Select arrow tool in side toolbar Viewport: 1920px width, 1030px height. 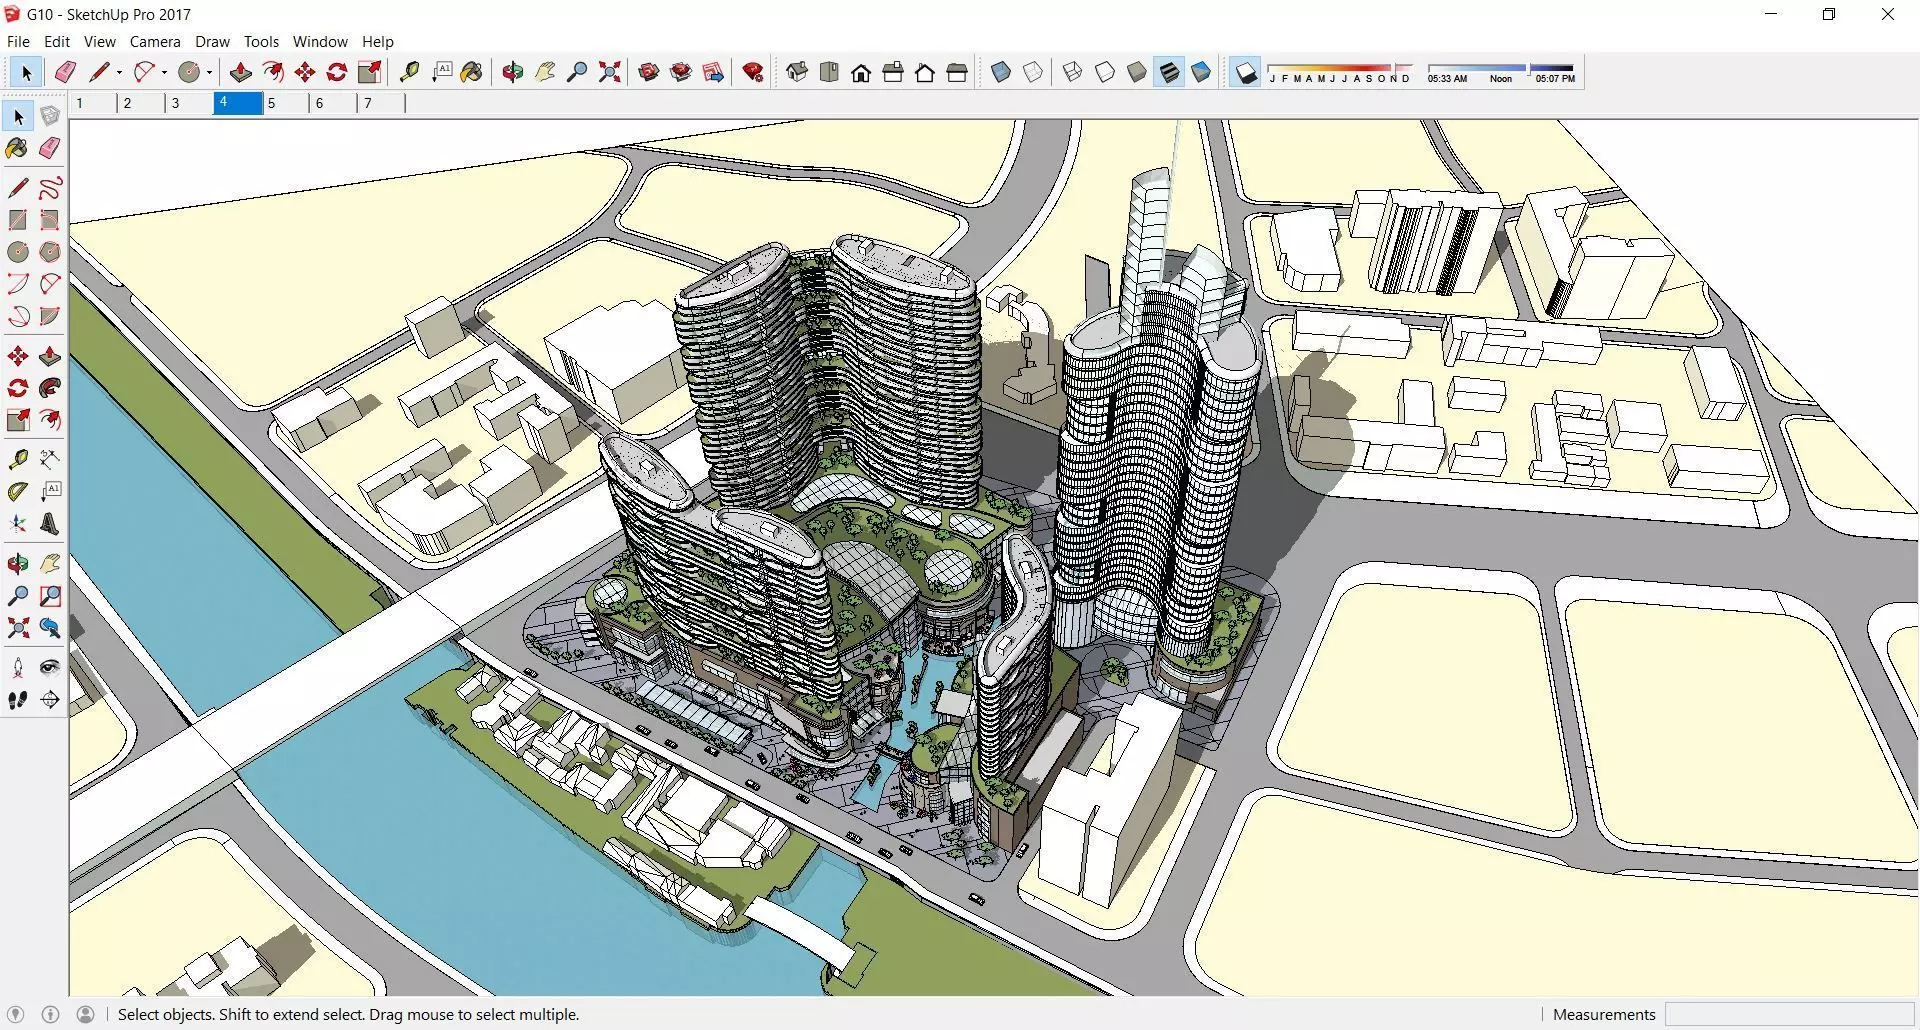pos(18,116)
